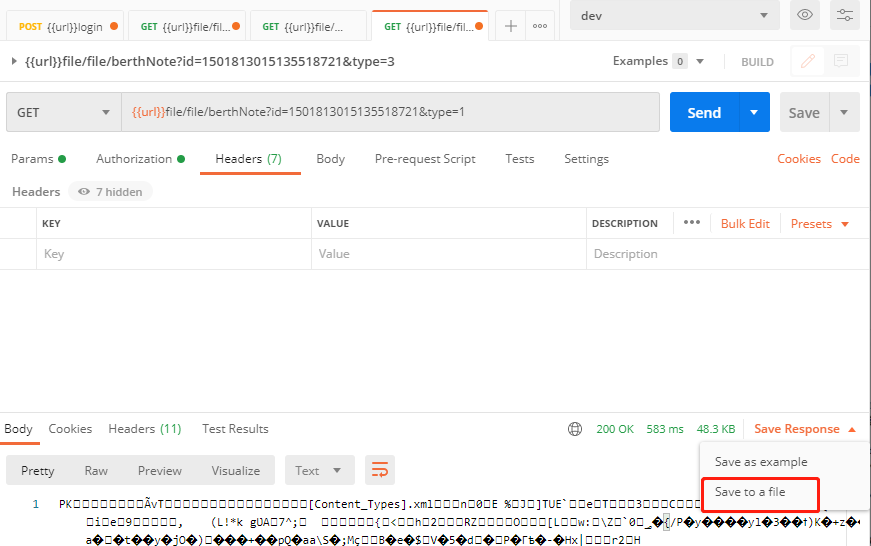Select the request Body tab

331,159
